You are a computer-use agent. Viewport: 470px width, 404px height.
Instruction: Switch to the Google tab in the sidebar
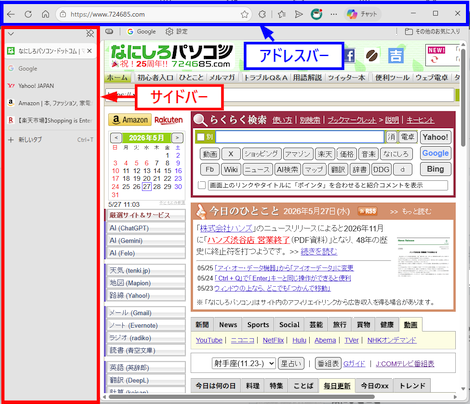point(50,68)
